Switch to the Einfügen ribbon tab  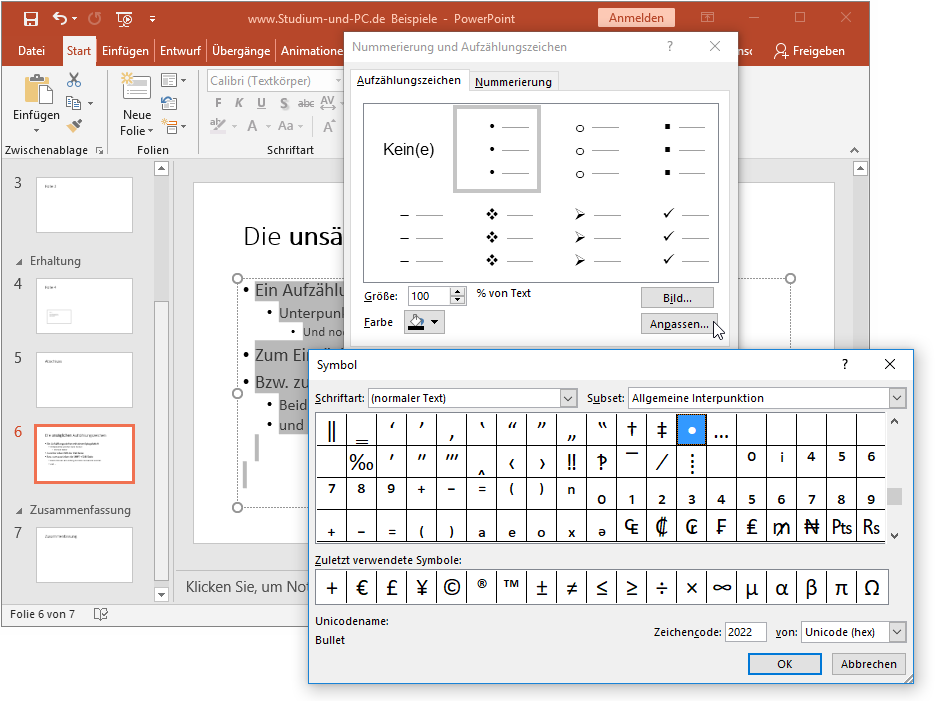(125, 51)
